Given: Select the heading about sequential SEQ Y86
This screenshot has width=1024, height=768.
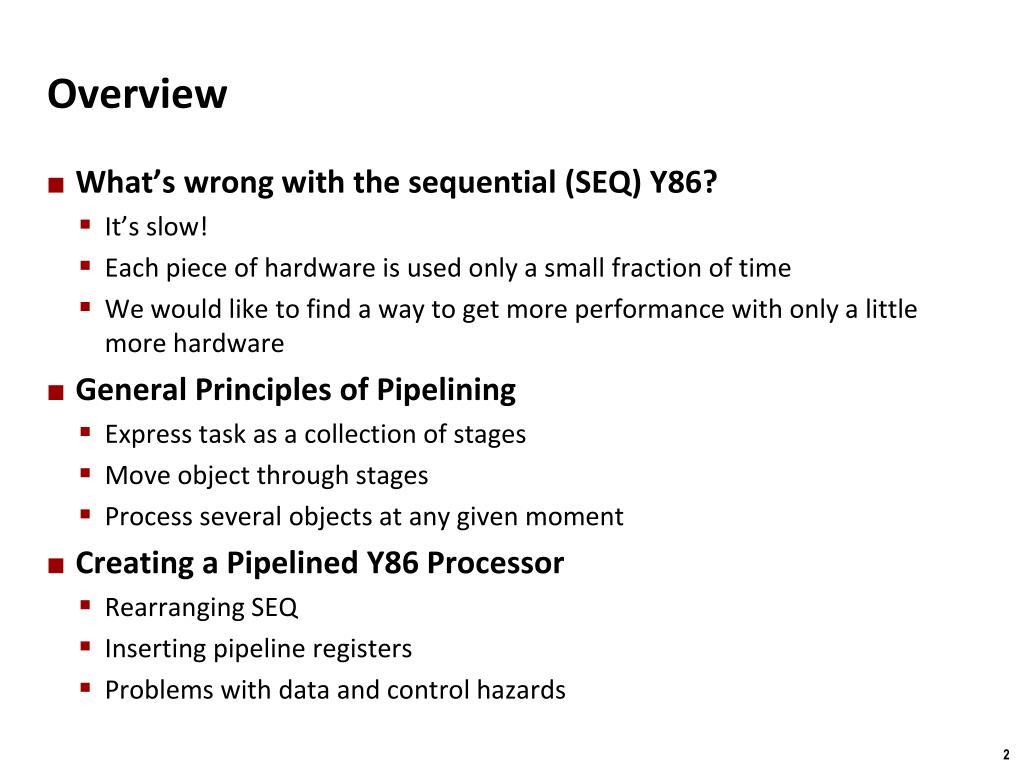Looking at the screenshot, I should 396,182.
